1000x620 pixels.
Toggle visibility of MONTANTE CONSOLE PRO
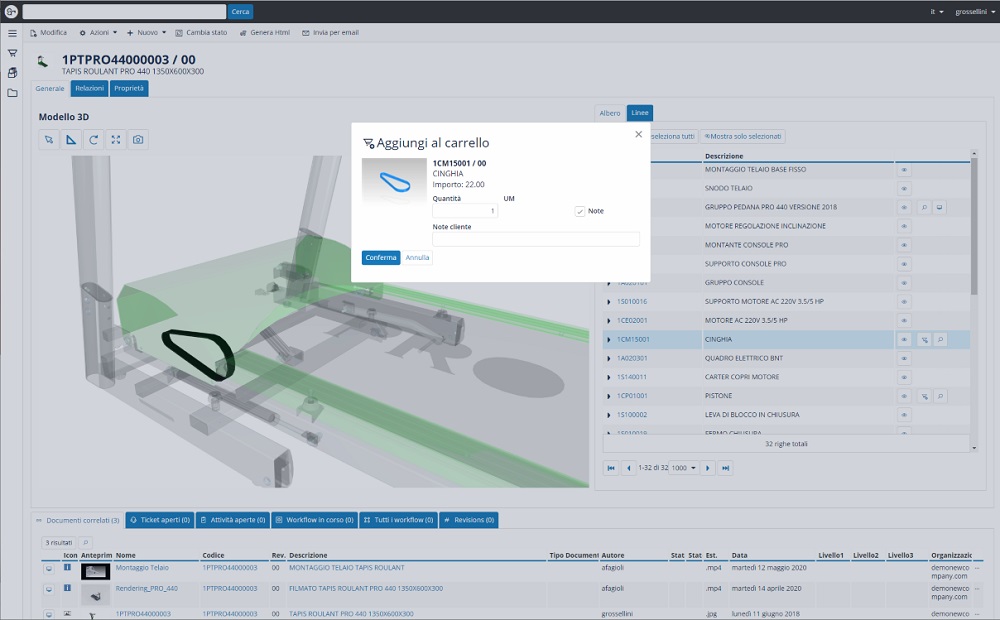[904, 245]
